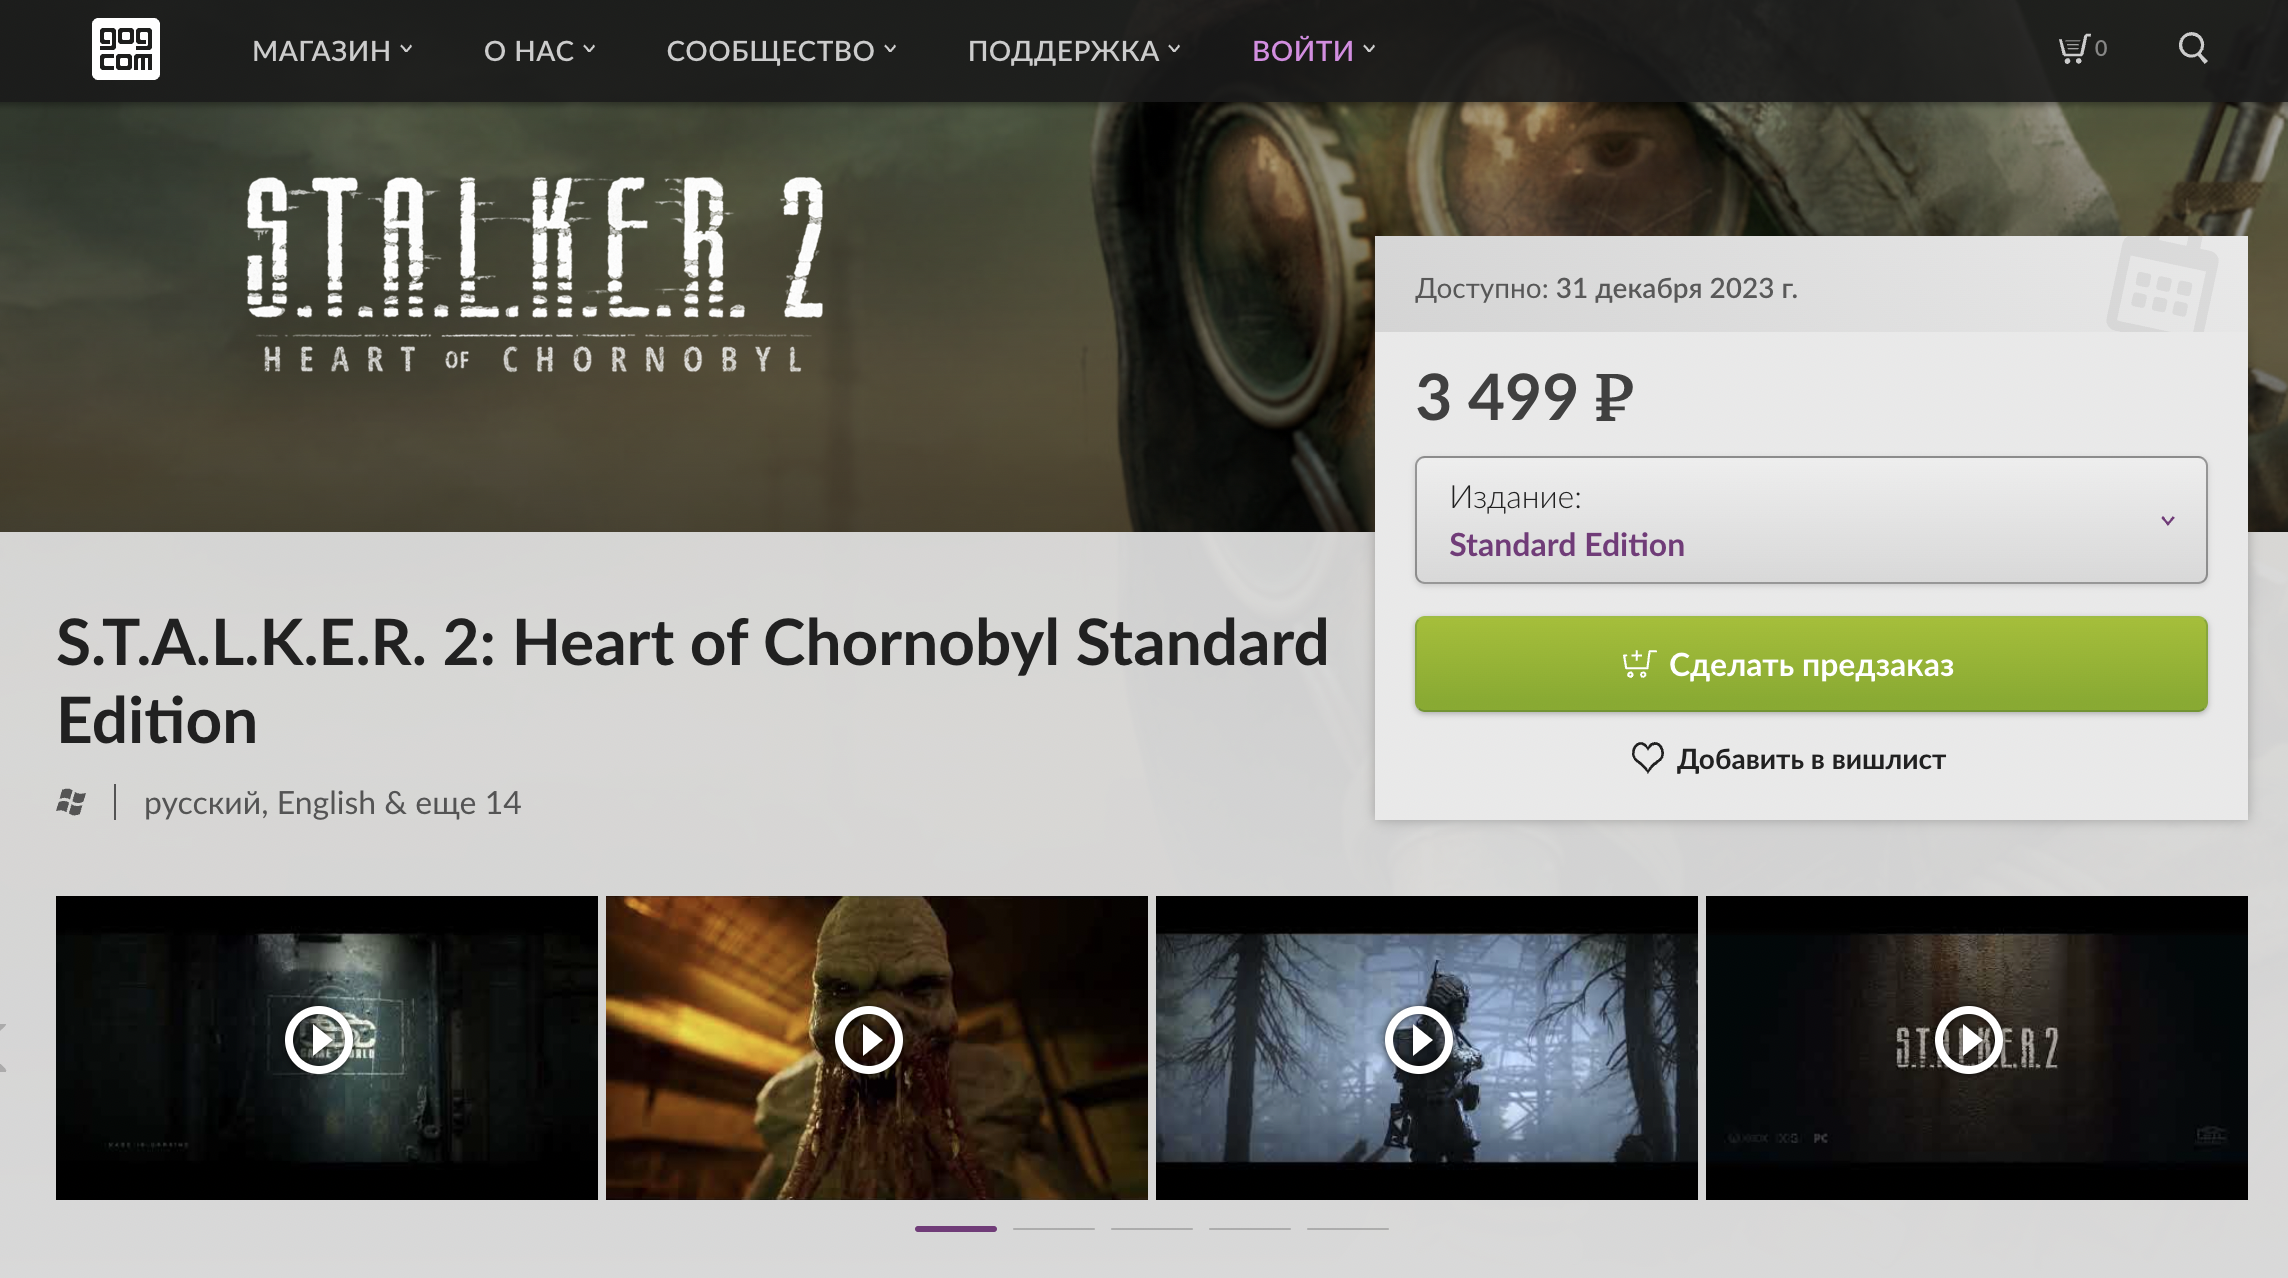Open the О НАС menu
The image size is (2288, 1278).
click(x=539, y=50)
